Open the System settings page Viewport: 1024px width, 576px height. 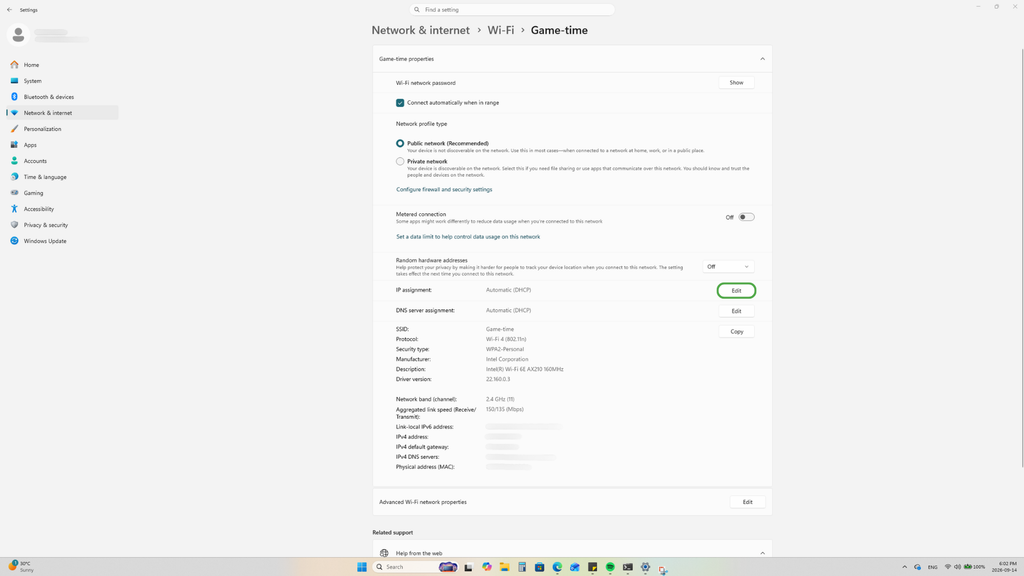click(62, 81)
